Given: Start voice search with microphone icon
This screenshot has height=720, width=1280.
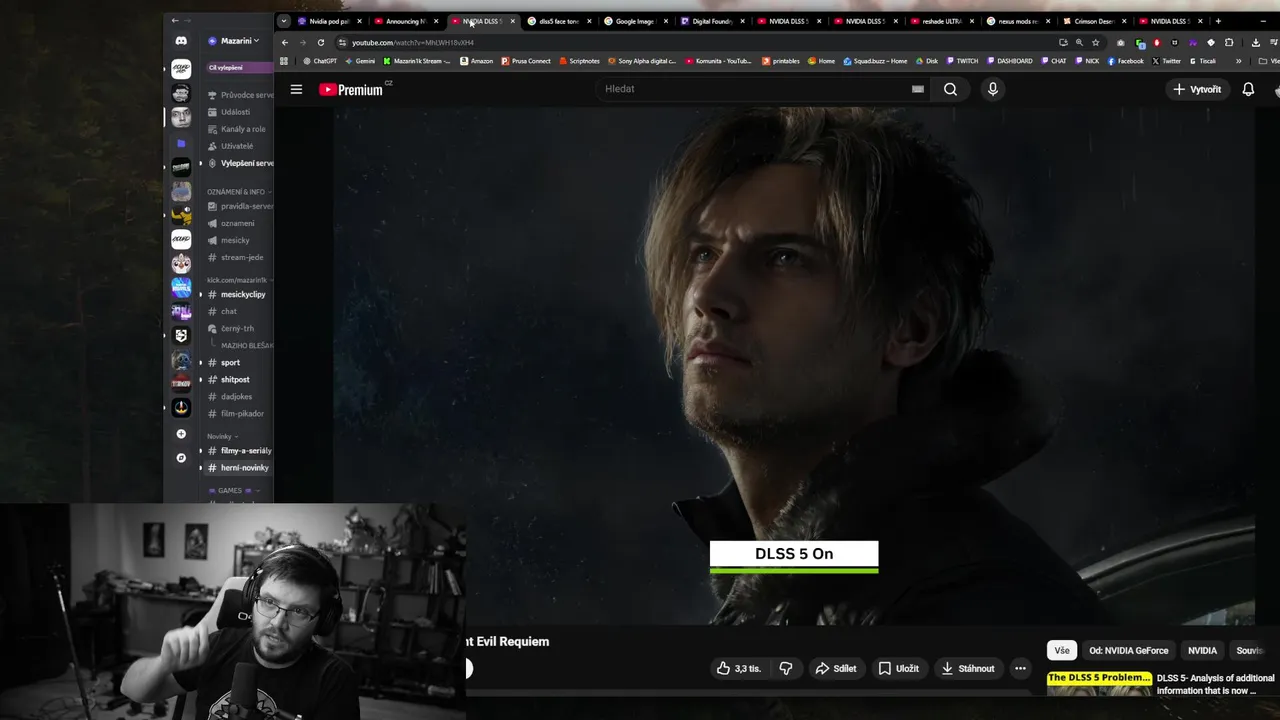Looking at the screenshot, I should tap(992, 89).
